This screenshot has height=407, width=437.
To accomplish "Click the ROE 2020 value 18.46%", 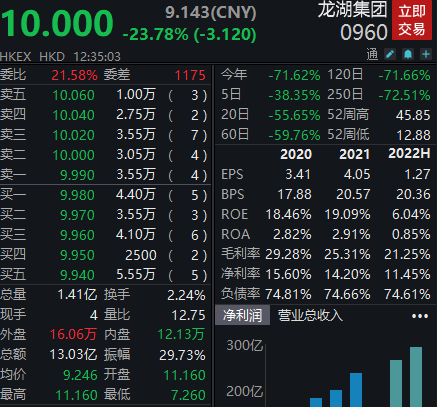I will click(x=288, y=214).
